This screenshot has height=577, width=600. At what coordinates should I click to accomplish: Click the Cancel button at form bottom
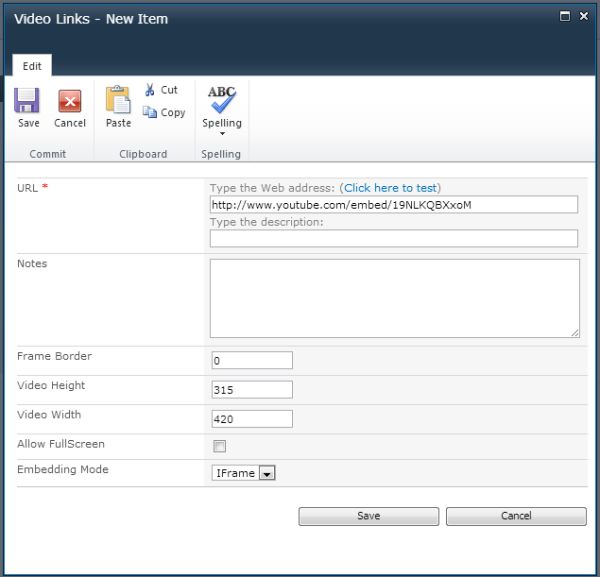tap(516, 516)
